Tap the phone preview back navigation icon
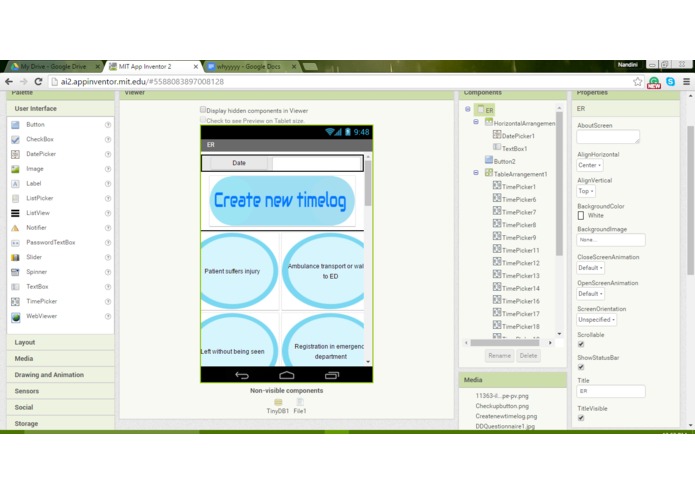This screenshot has width=695, height=494. pyautogui.click(x=242, y=375)
